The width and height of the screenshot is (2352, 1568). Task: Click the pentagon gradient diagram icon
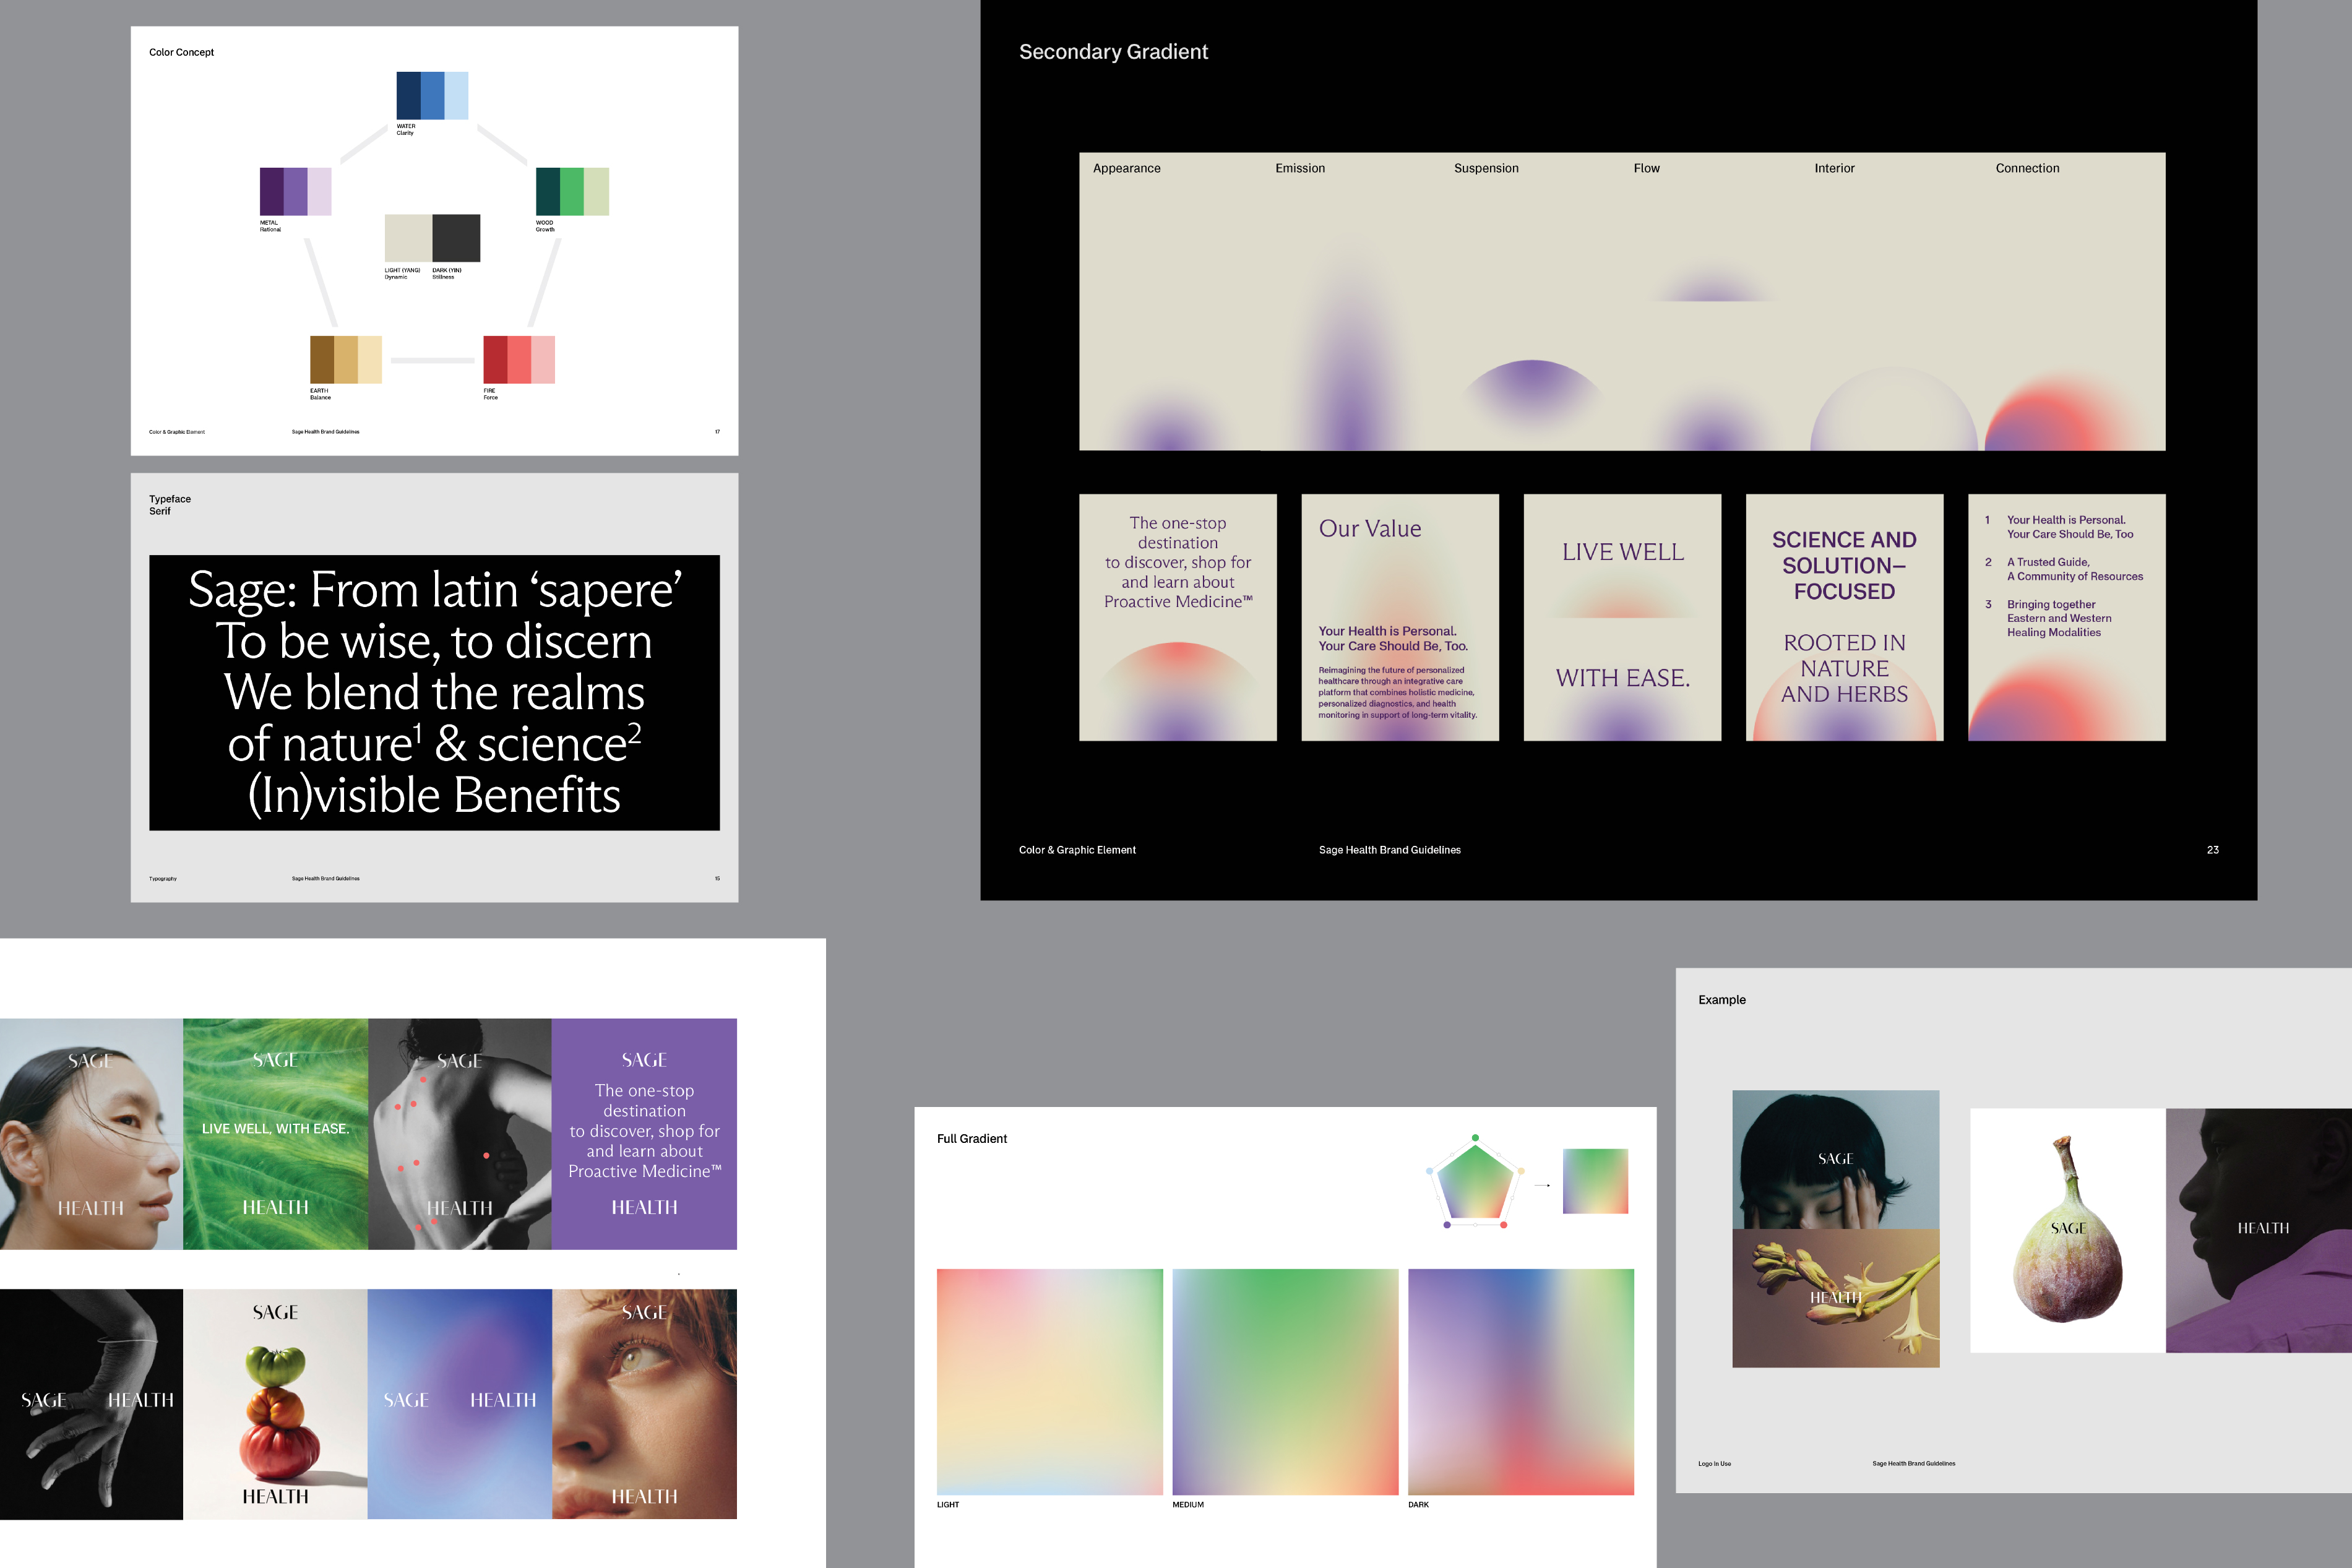1475,1181
